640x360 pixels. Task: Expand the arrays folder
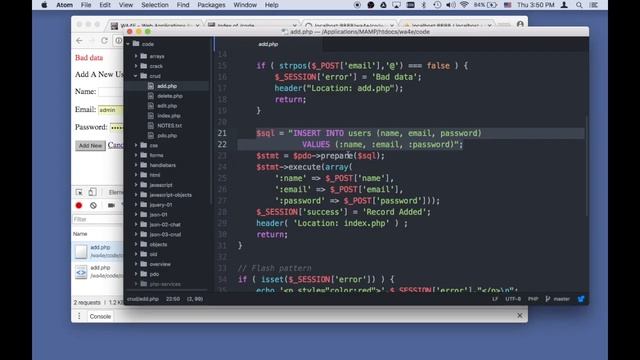click(x=136, y=56)
